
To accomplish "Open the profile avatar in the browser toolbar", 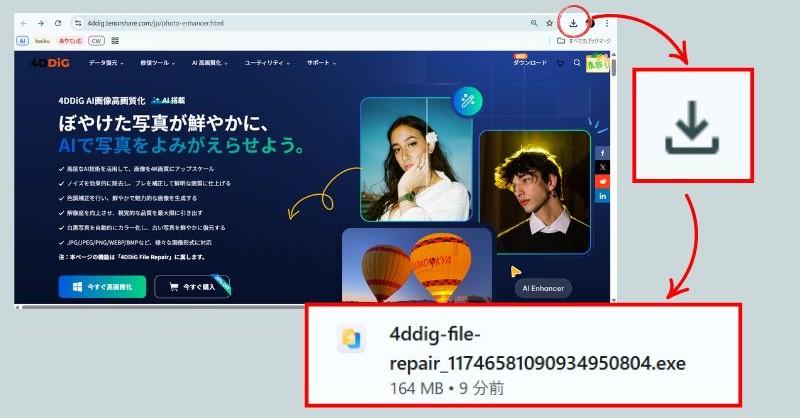I will pyautogui.click(x=591, y=23).
